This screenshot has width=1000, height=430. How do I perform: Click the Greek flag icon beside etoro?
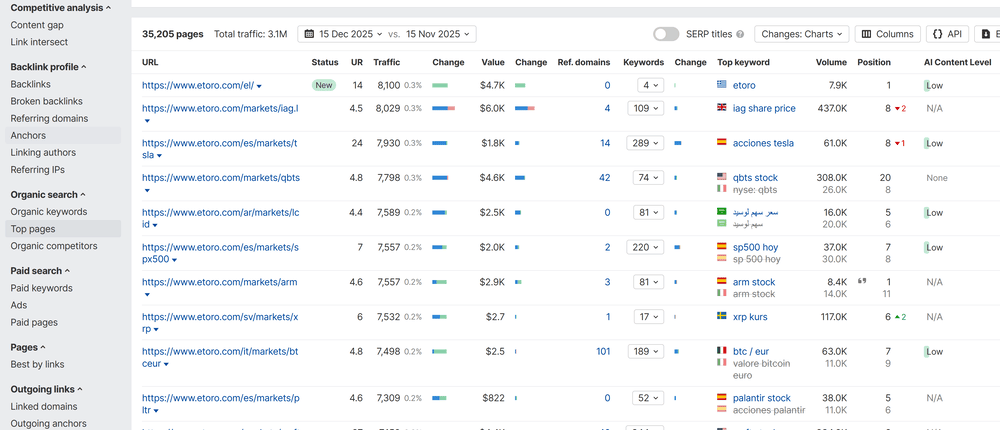point(722,85)
